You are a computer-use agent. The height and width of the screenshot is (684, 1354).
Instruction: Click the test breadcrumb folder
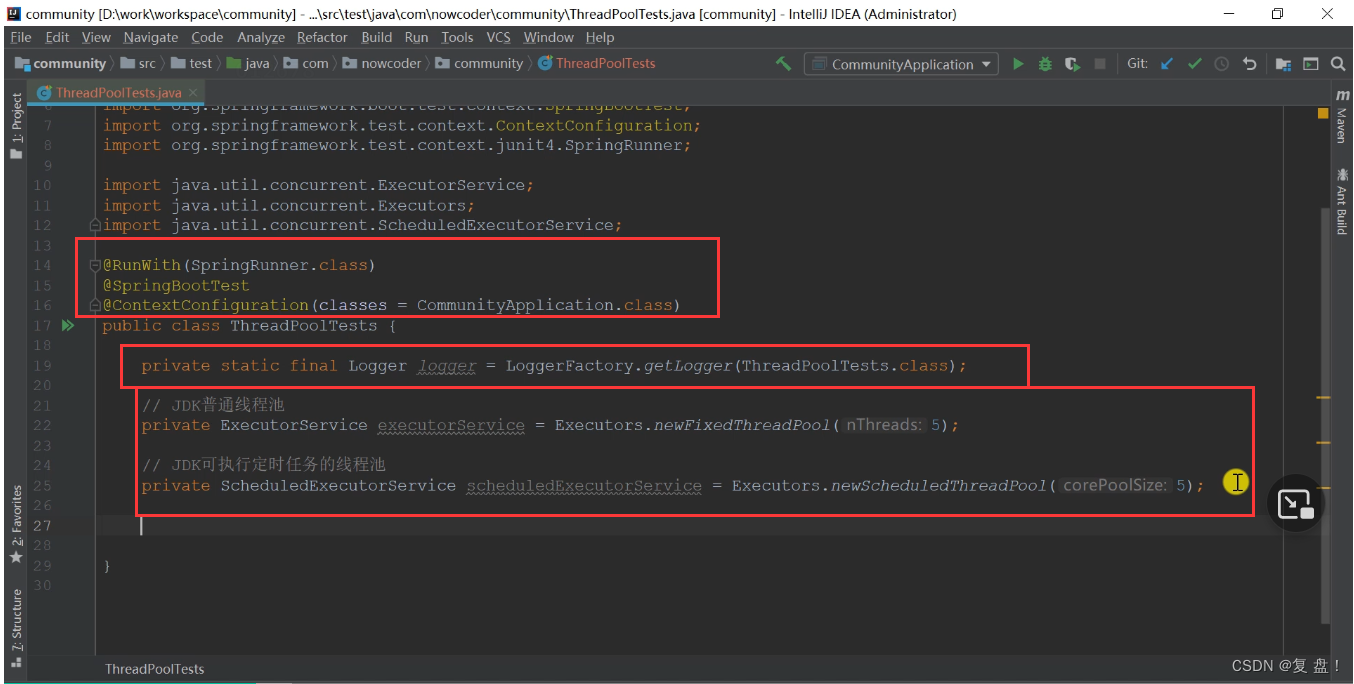192,63
